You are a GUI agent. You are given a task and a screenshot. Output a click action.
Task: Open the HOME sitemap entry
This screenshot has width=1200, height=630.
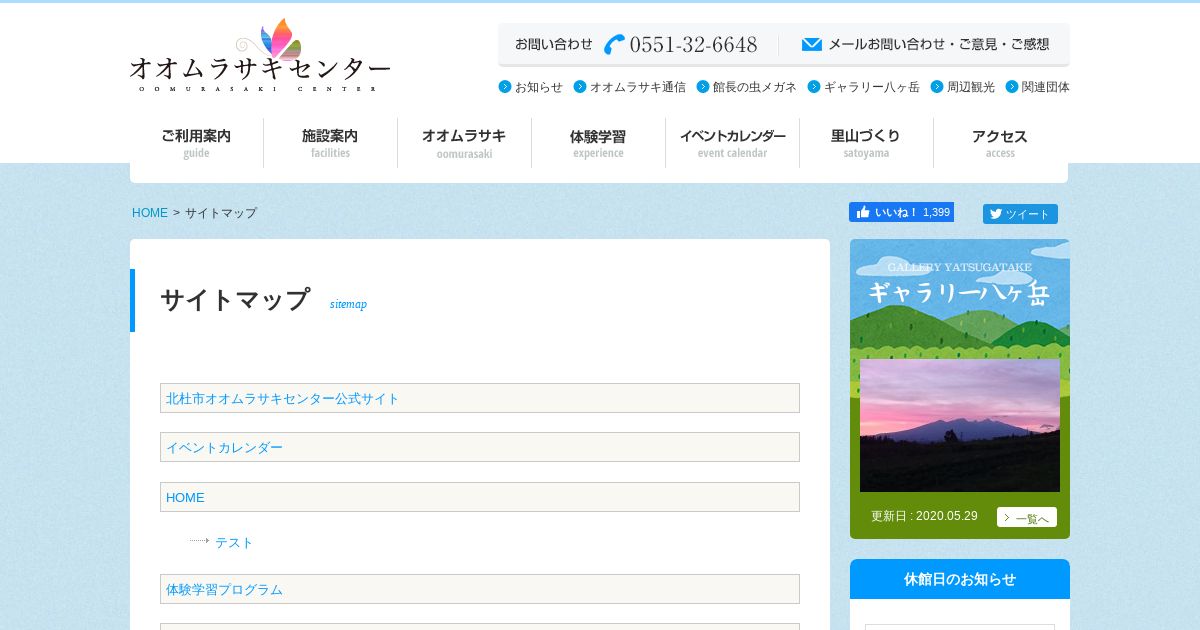[185, 497]
